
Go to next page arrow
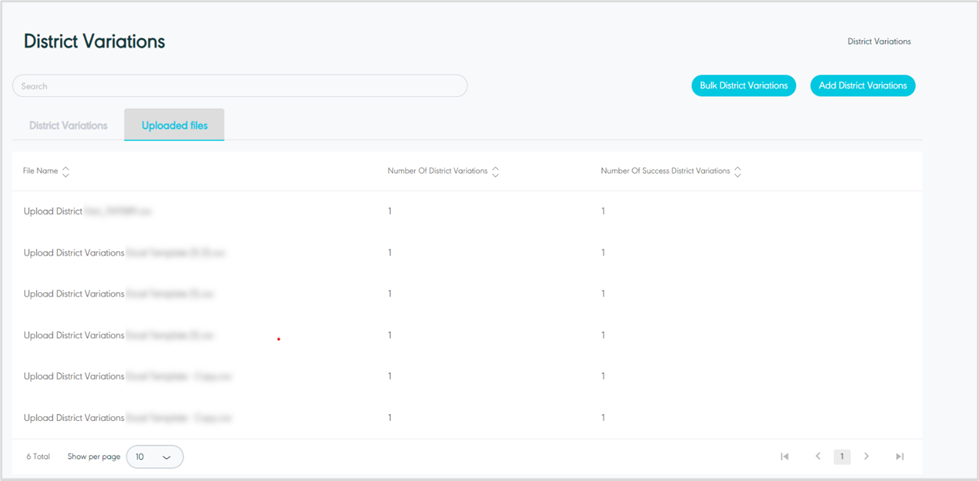pos(866,457)
